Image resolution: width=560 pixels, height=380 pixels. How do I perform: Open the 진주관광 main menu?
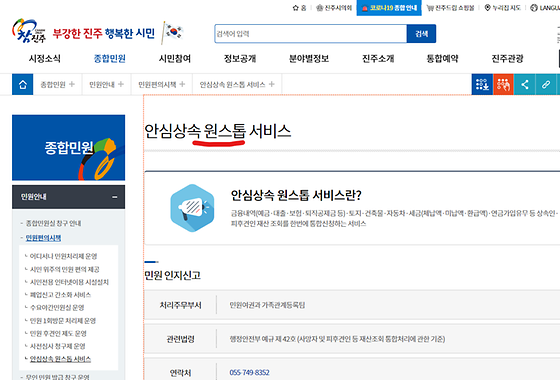[508, 59]
